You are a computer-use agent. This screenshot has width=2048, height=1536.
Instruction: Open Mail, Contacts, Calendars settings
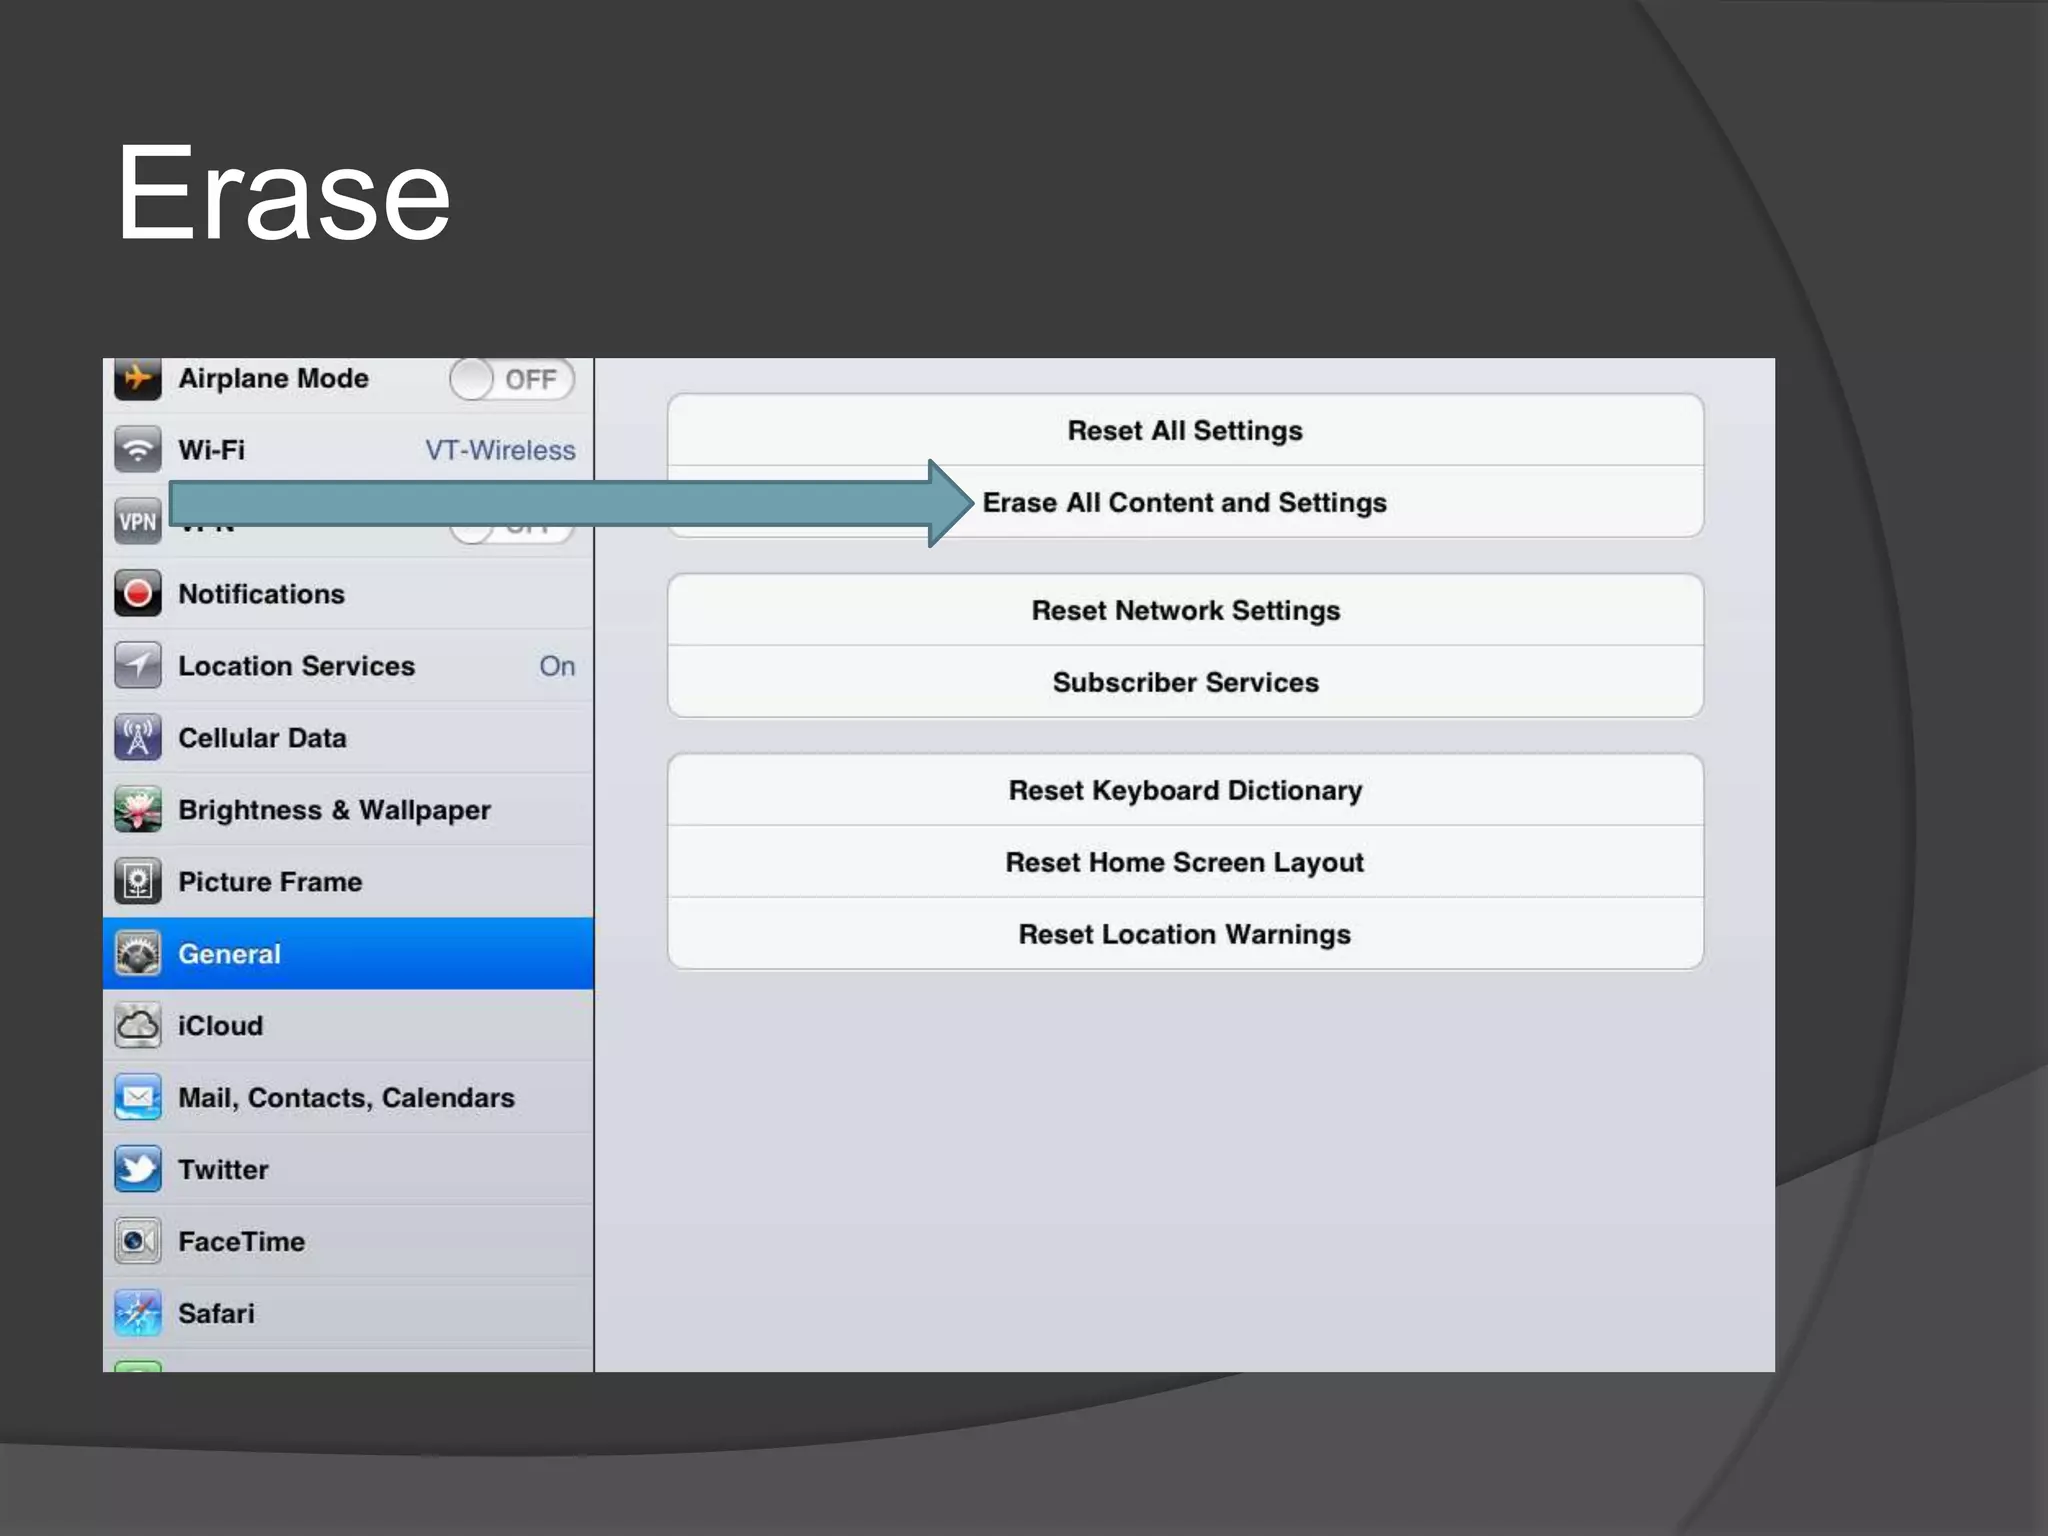tap(346, 1098)
